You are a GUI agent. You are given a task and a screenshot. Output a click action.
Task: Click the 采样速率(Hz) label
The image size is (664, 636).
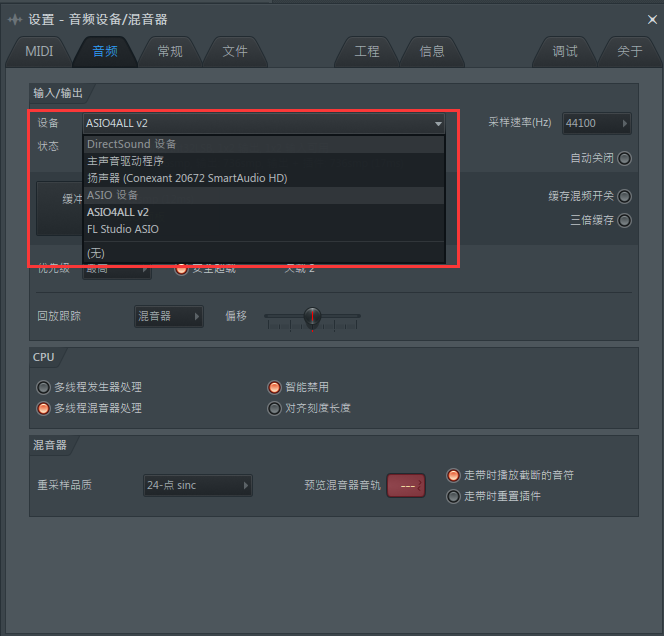[x=520, y=123]
